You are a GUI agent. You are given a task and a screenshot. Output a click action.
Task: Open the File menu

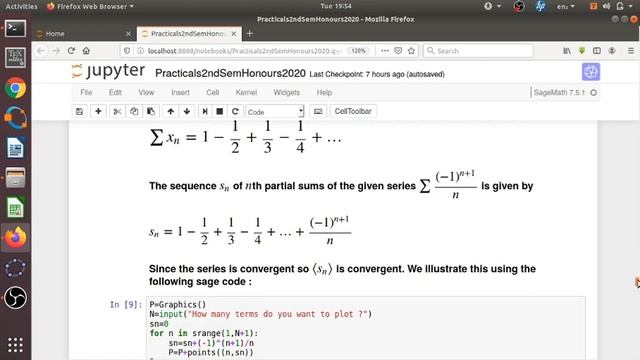86,92
